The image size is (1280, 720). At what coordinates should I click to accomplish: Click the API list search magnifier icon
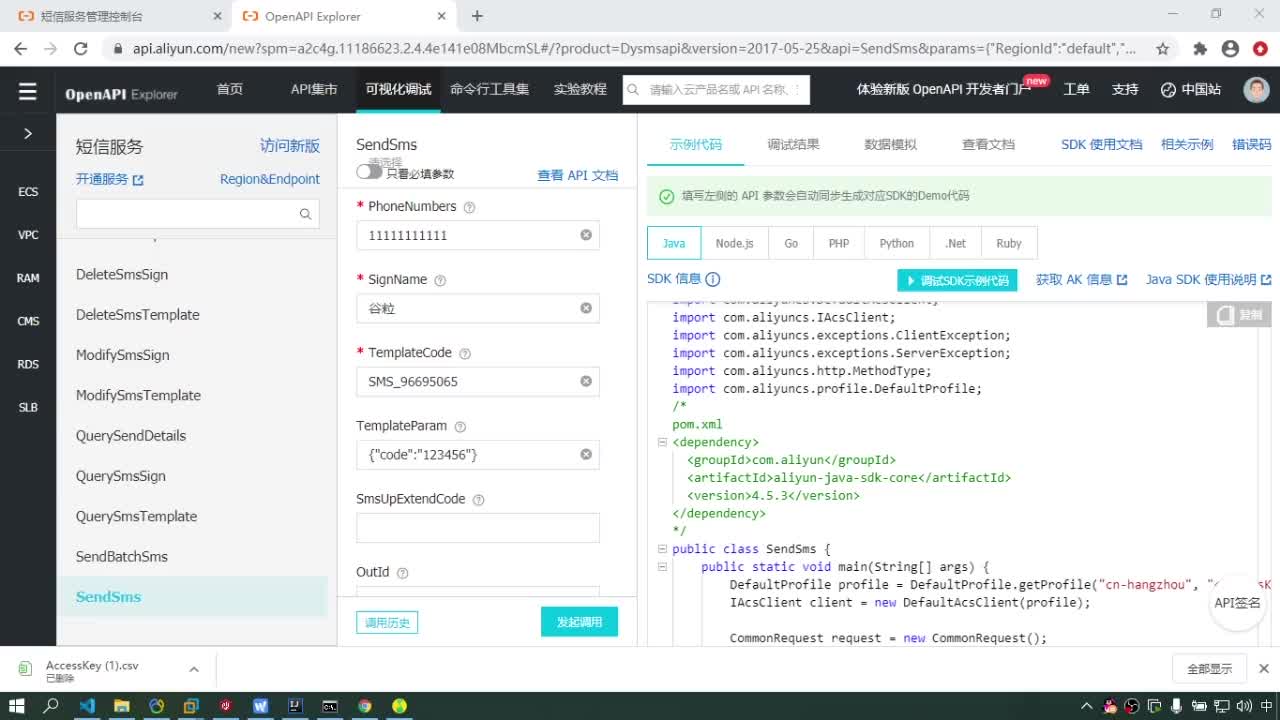306,214
